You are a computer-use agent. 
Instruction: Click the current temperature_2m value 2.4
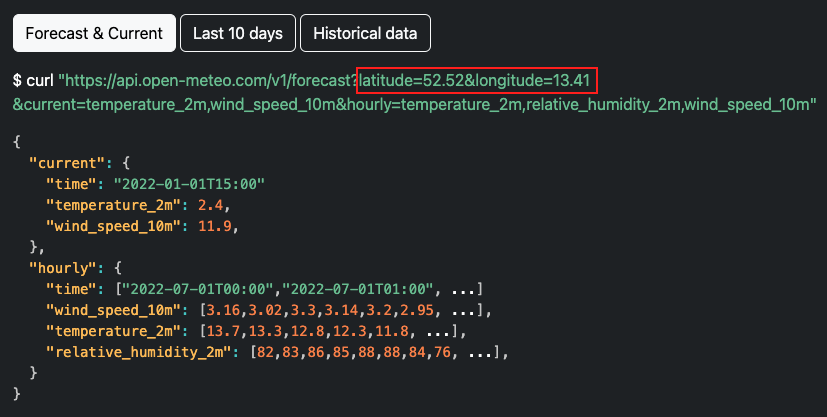(x=210, y=205)
